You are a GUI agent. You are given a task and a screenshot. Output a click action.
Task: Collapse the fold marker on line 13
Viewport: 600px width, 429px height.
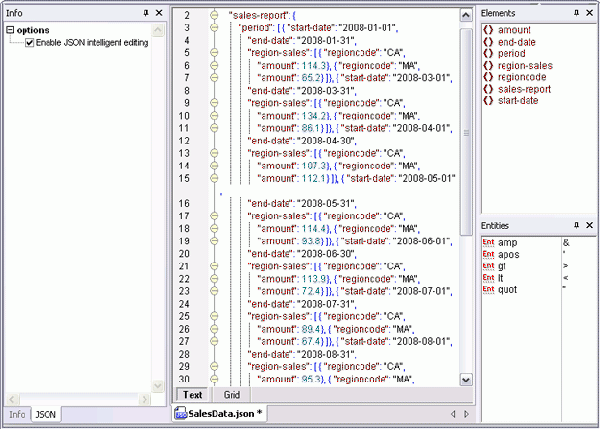point(214,153)
